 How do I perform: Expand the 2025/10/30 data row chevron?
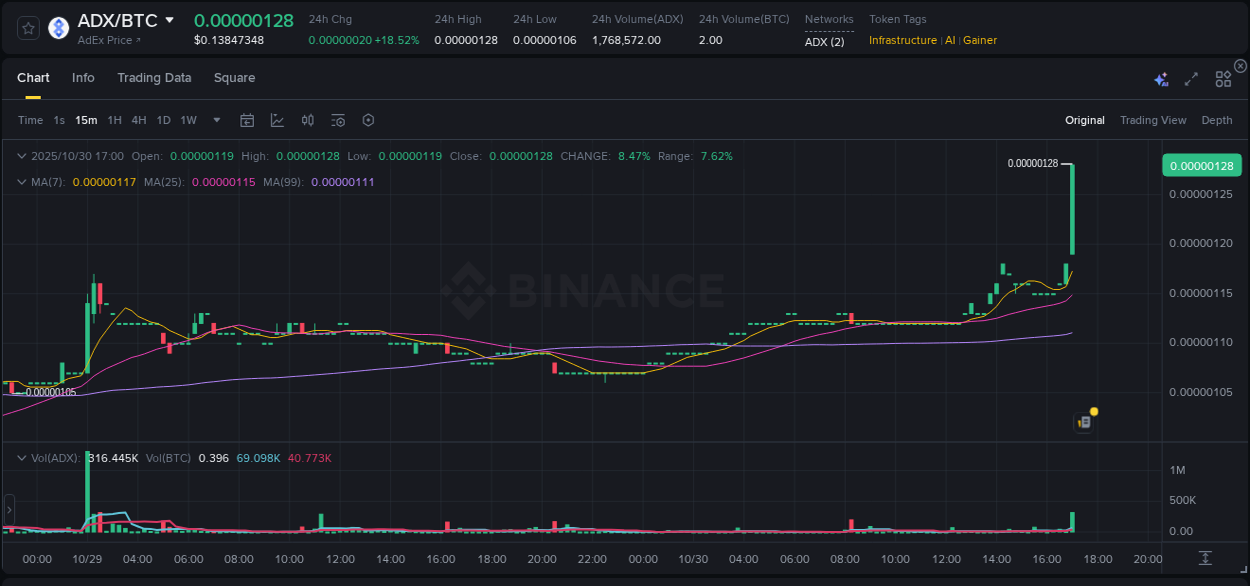click(21, 156)
